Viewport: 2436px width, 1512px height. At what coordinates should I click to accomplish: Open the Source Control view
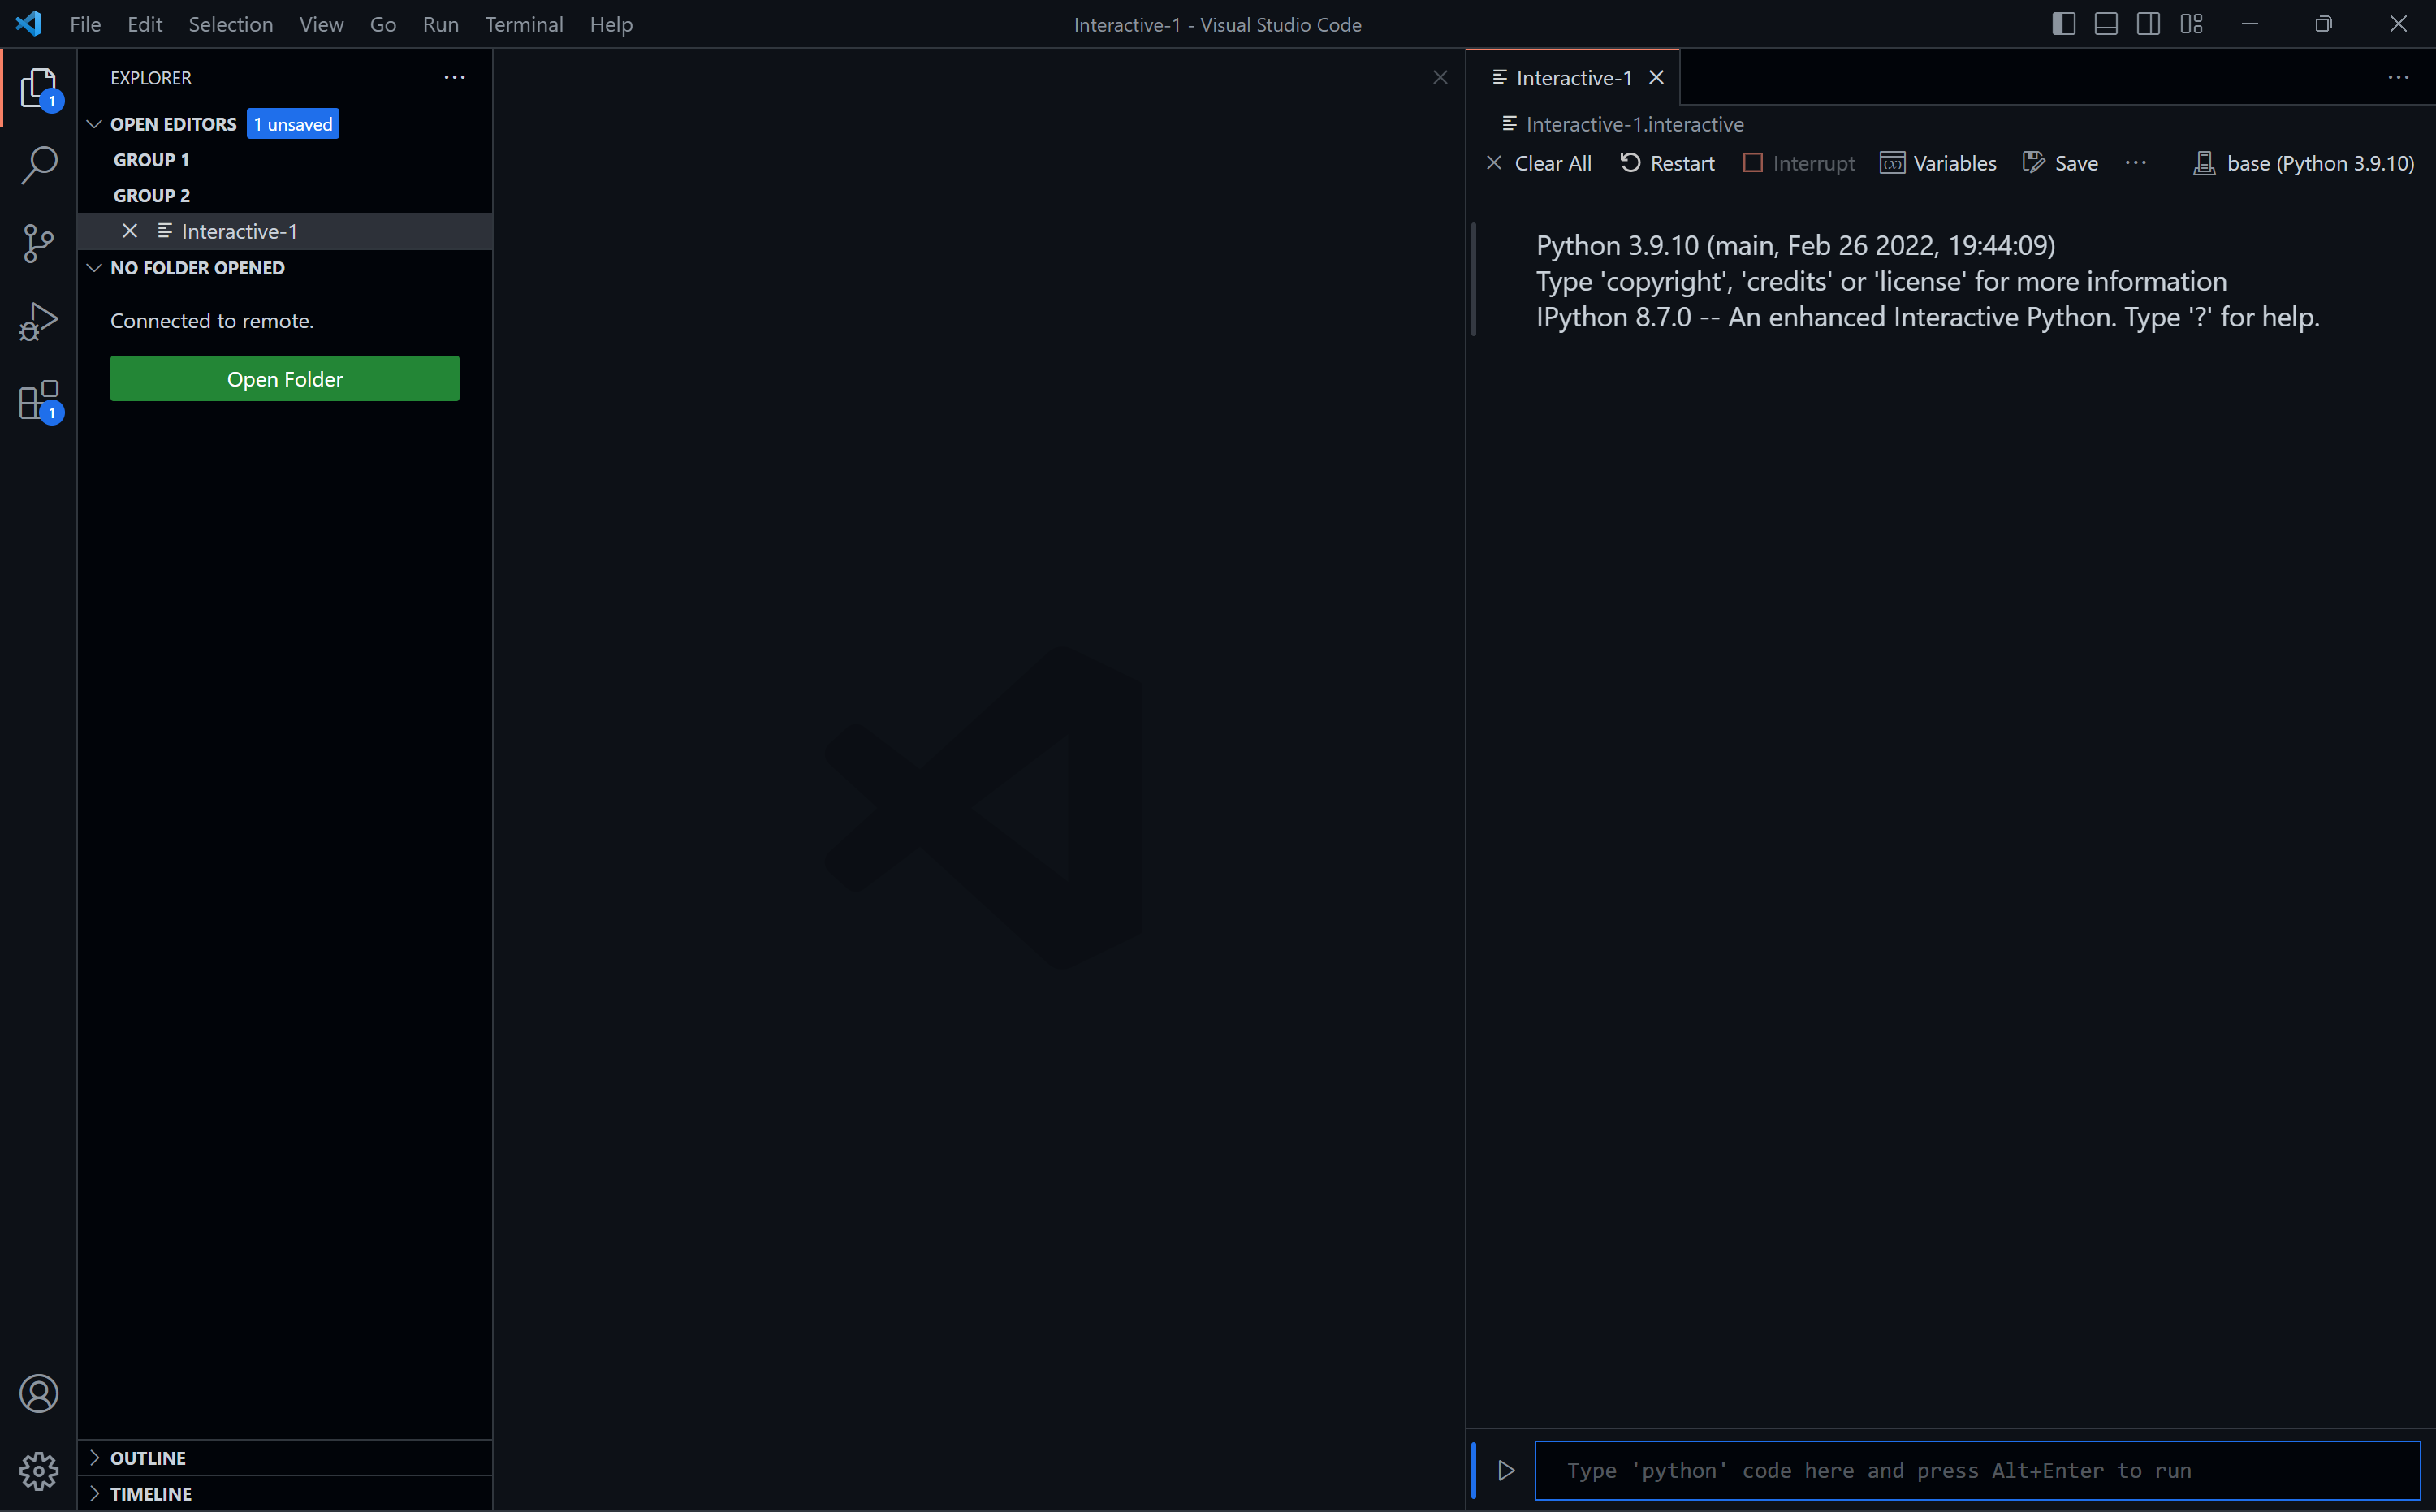[x=39, y=243]
